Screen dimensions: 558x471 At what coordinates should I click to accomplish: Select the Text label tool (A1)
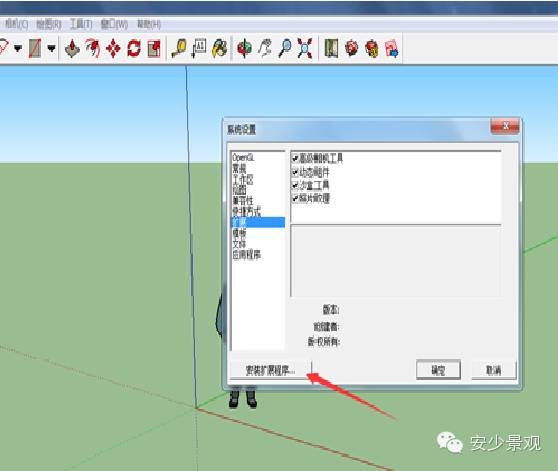click(199, 48)
